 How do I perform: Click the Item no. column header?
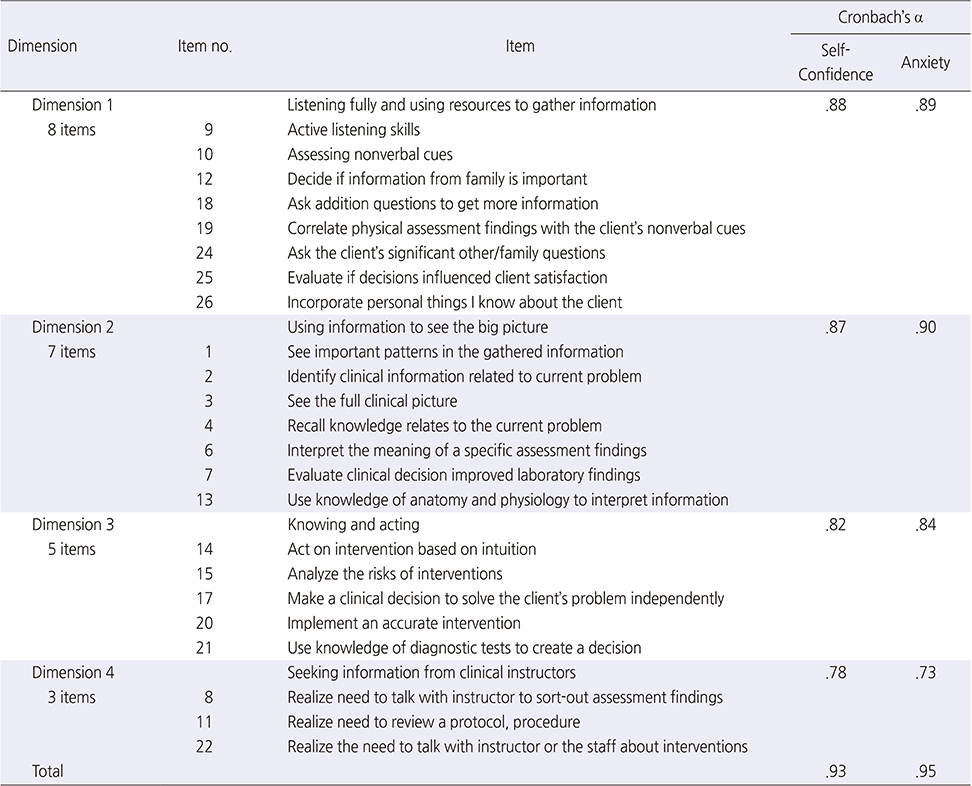[x=205, y=46]
